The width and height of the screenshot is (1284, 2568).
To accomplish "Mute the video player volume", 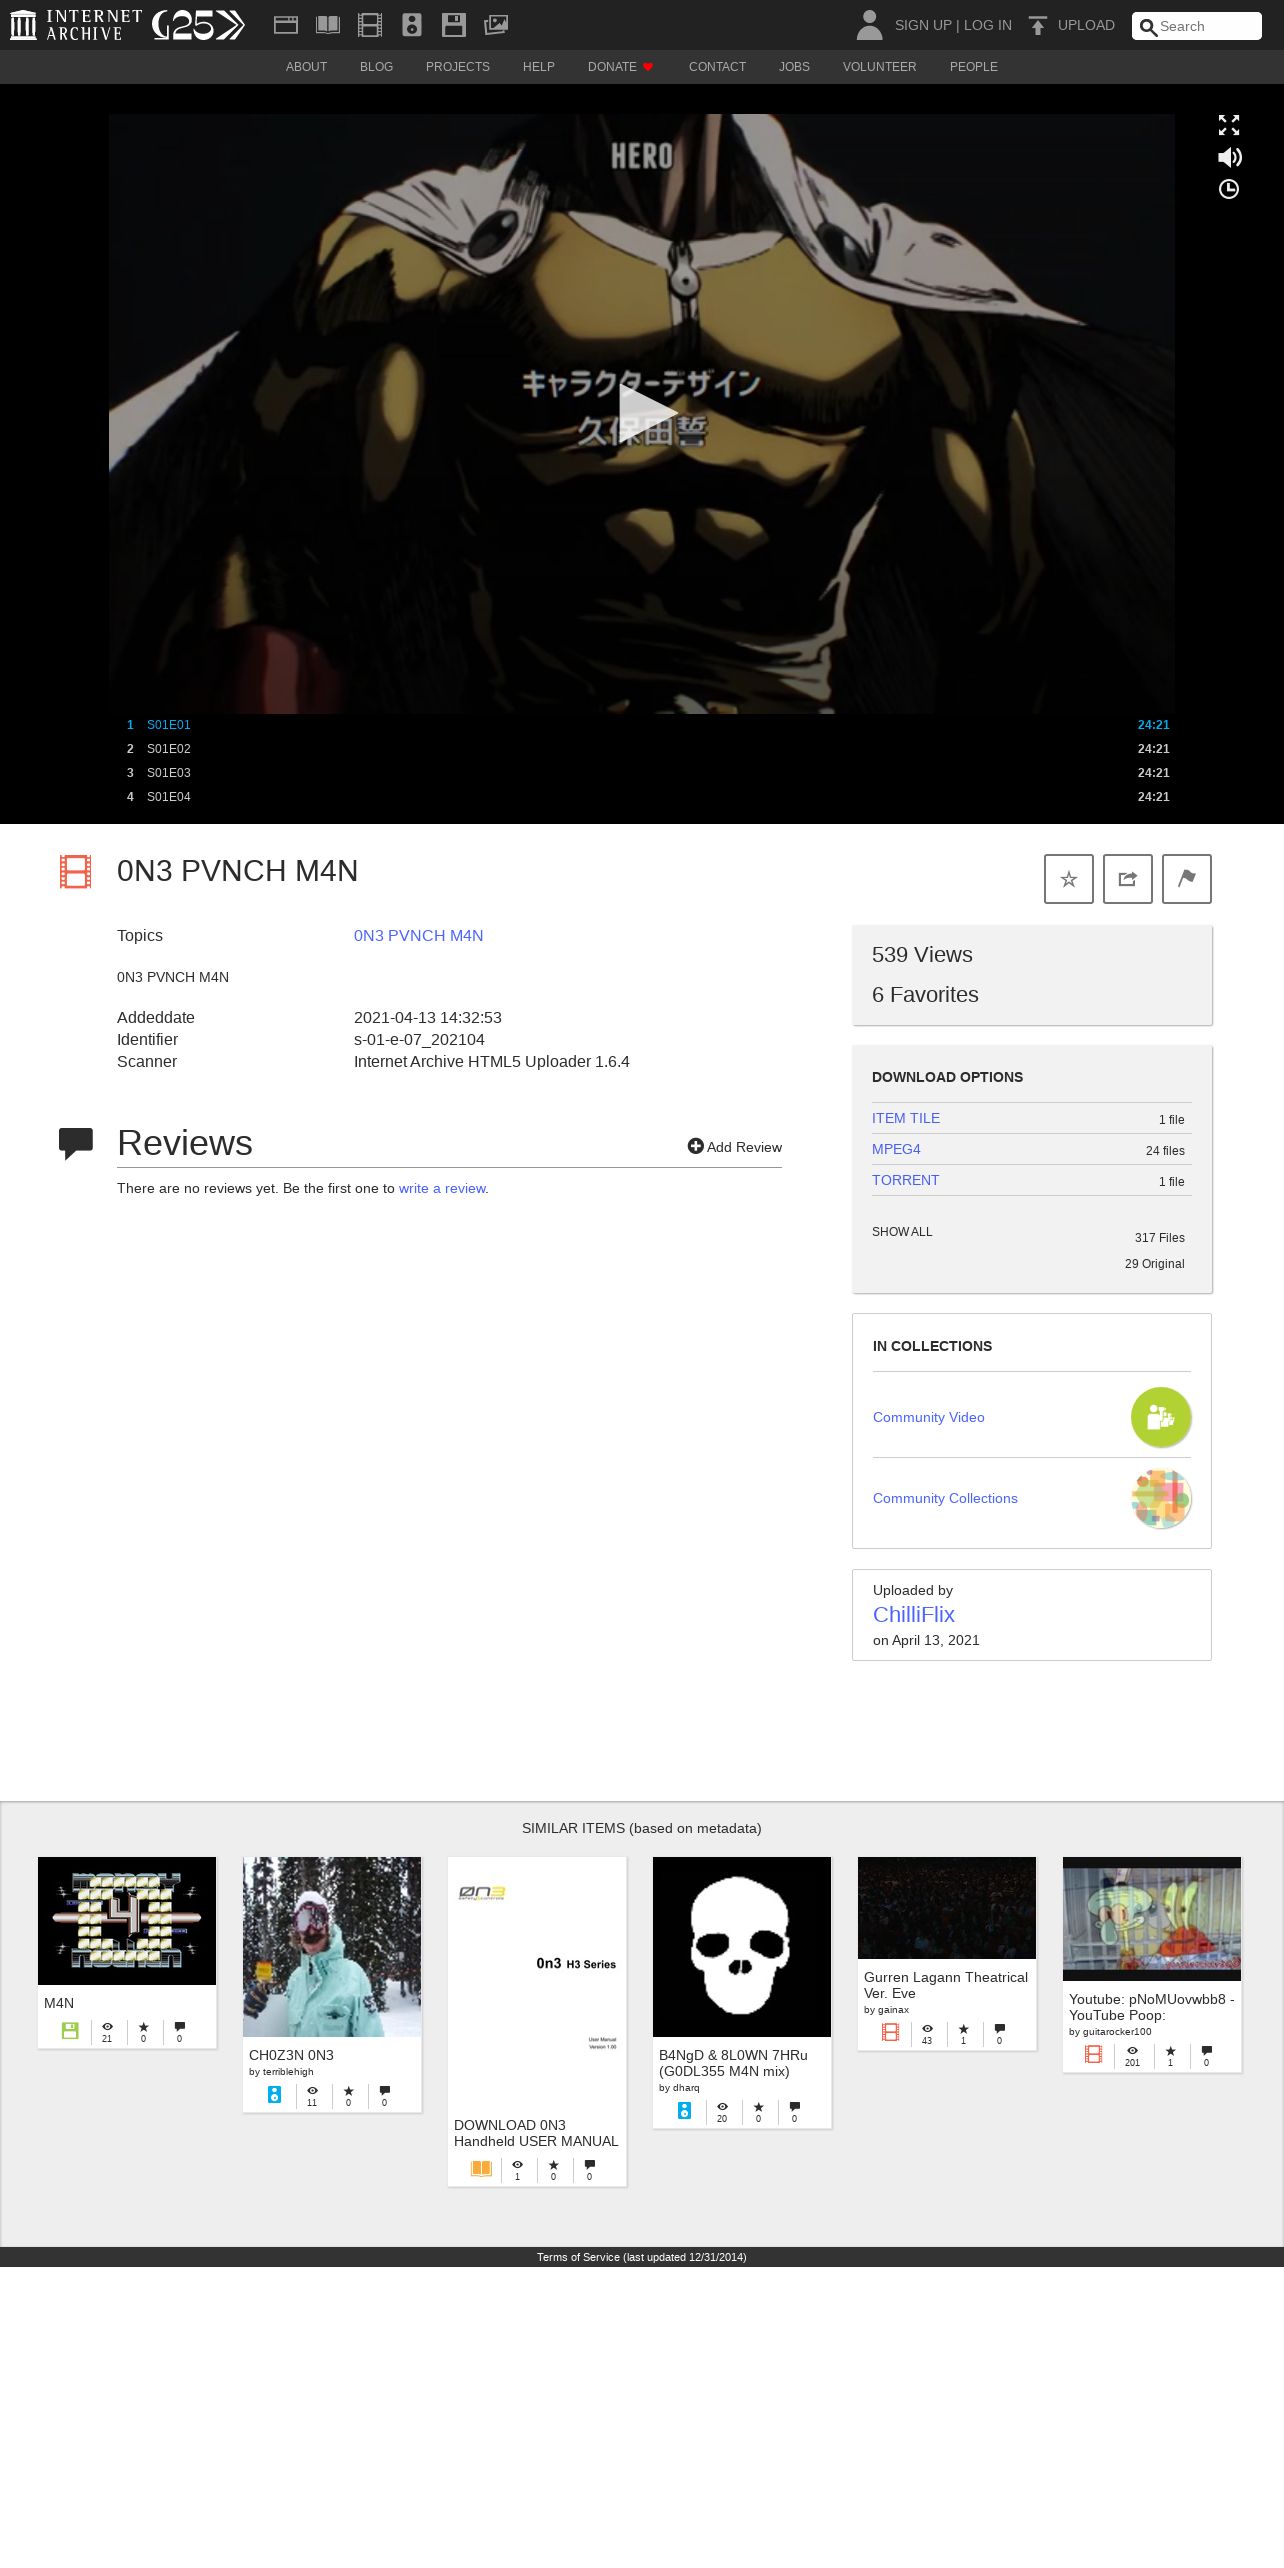I will click(1229, 157).
